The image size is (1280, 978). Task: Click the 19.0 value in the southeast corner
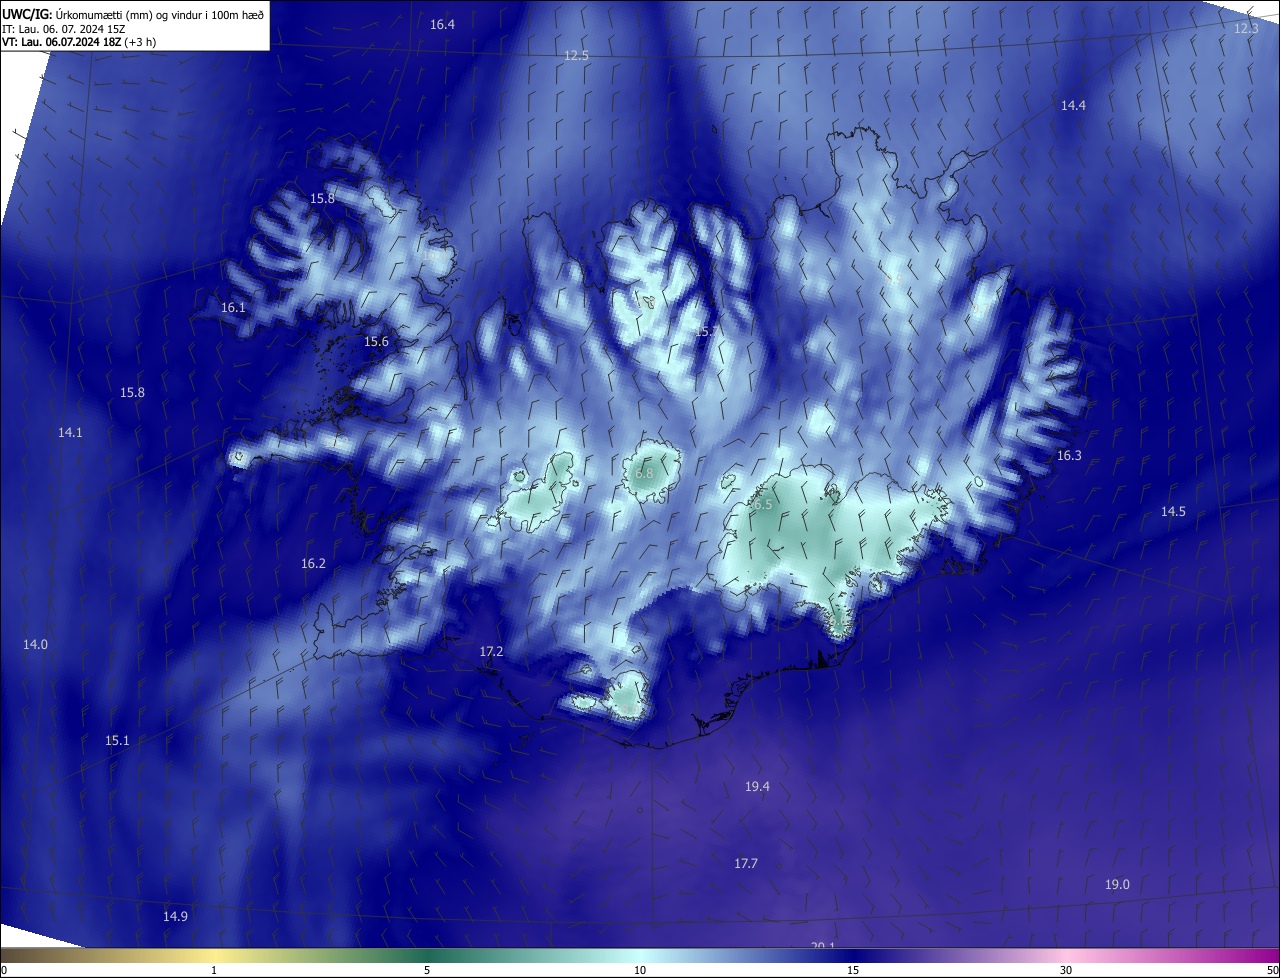[x=1117, y=884]
